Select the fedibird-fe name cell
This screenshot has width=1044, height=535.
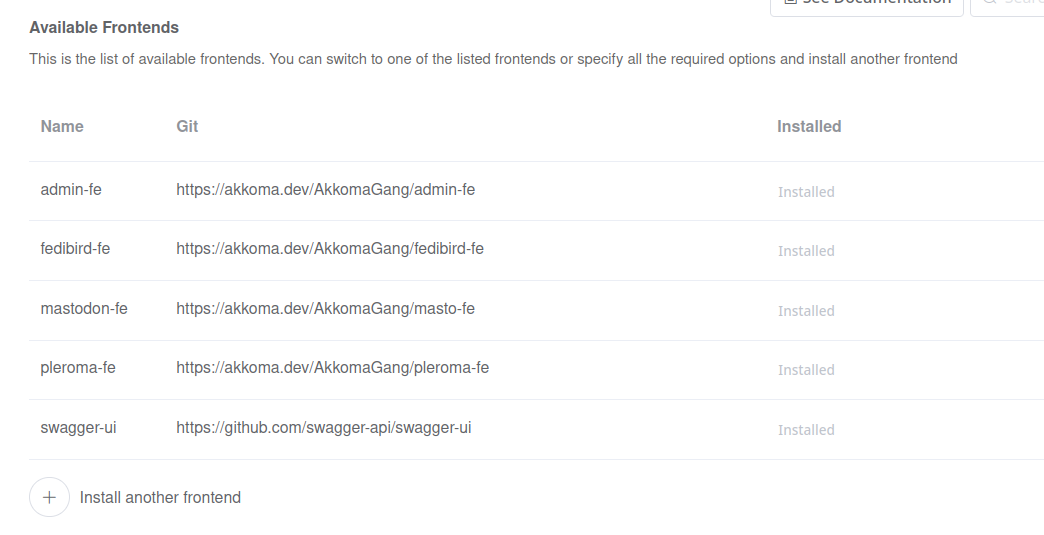tap(75, 248)
